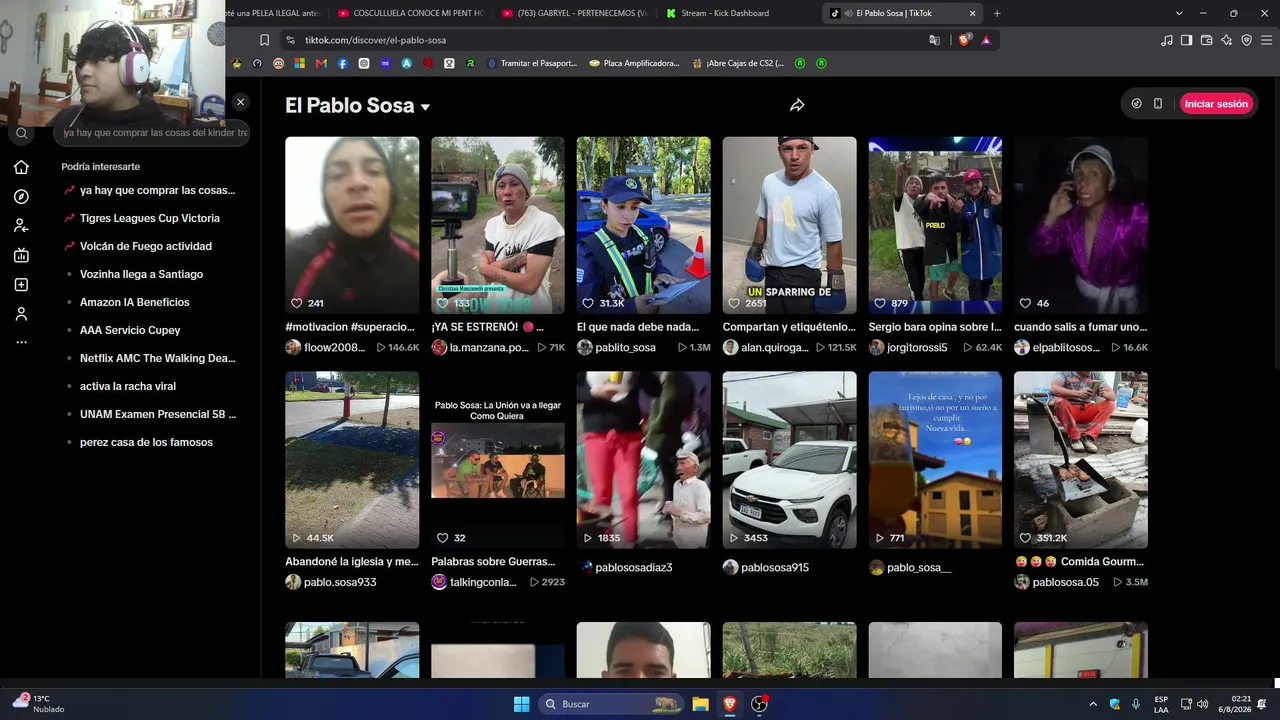Open the Profile icon in sidebar
The image size is (1280, 720).
click(x=21, y=314)
